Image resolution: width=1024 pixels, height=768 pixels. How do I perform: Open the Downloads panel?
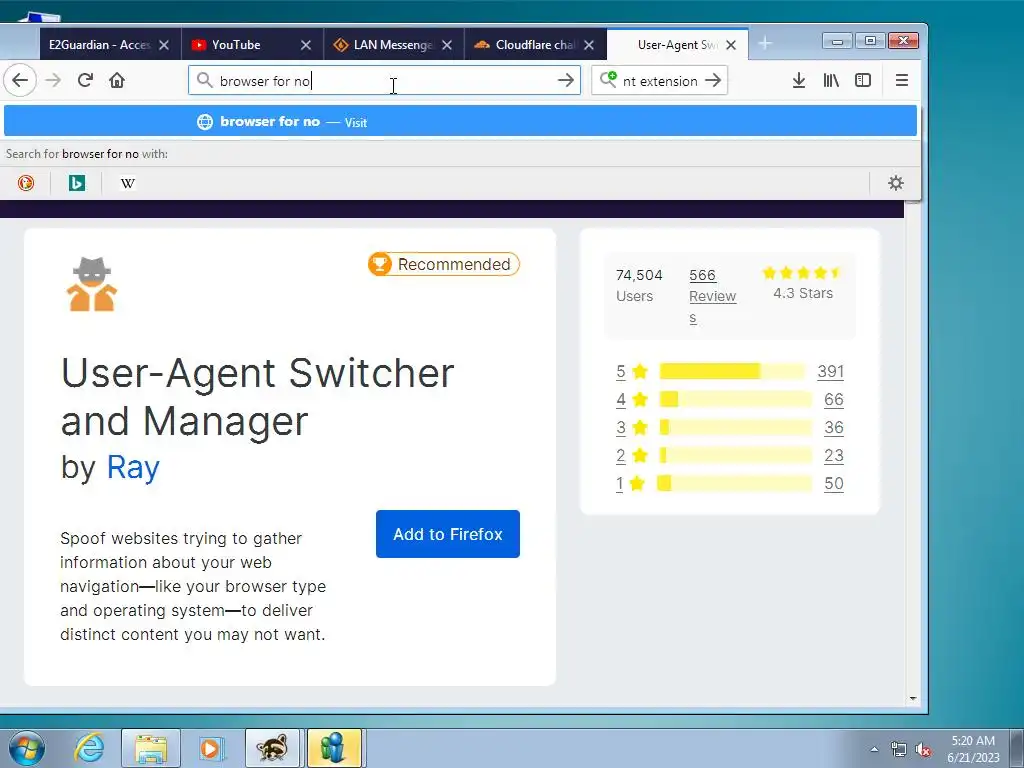(x=798, y=80)
